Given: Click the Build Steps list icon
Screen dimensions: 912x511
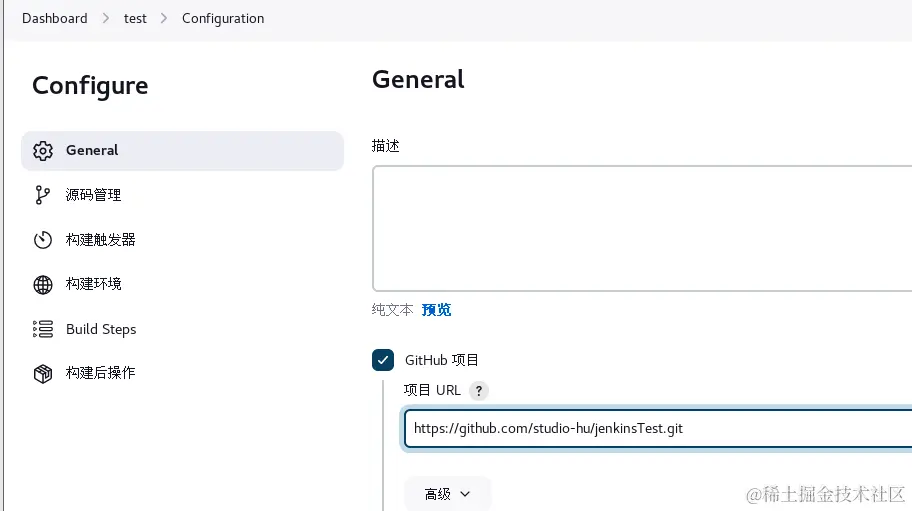Looking at the screenshot, I should coord(43,329).
